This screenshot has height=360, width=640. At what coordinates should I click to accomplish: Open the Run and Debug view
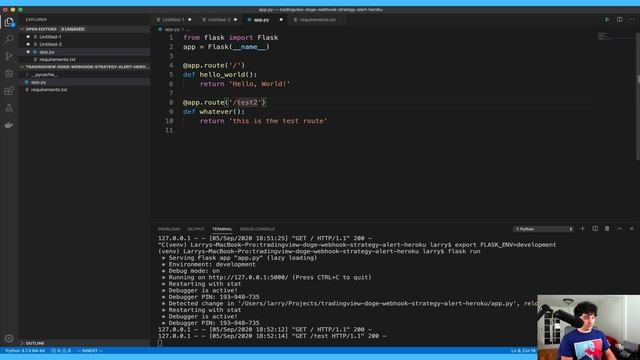[x=9, y=73]
